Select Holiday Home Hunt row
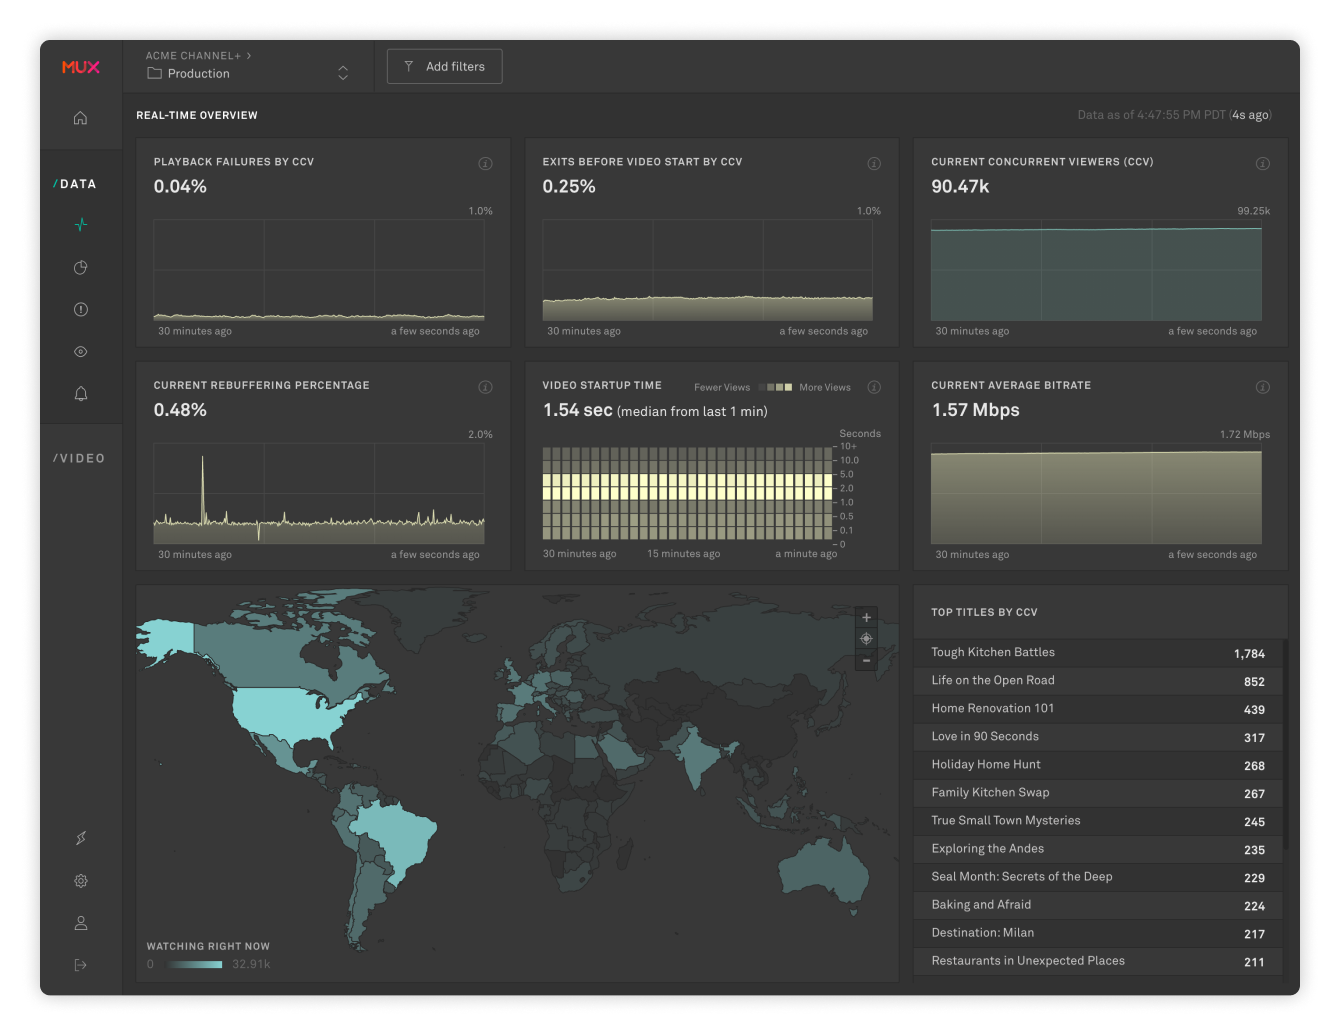 click(x=1098, y=765)
